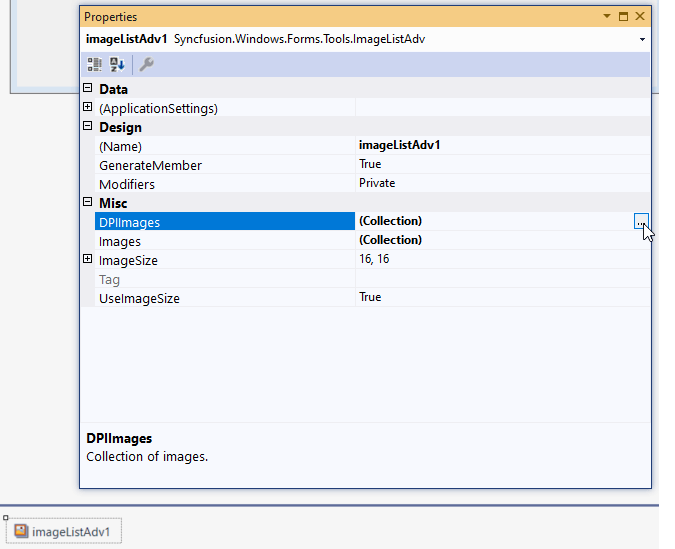
Task: Click the empty Tag value field
Action: pyautogui.click(x=502, y=278)
